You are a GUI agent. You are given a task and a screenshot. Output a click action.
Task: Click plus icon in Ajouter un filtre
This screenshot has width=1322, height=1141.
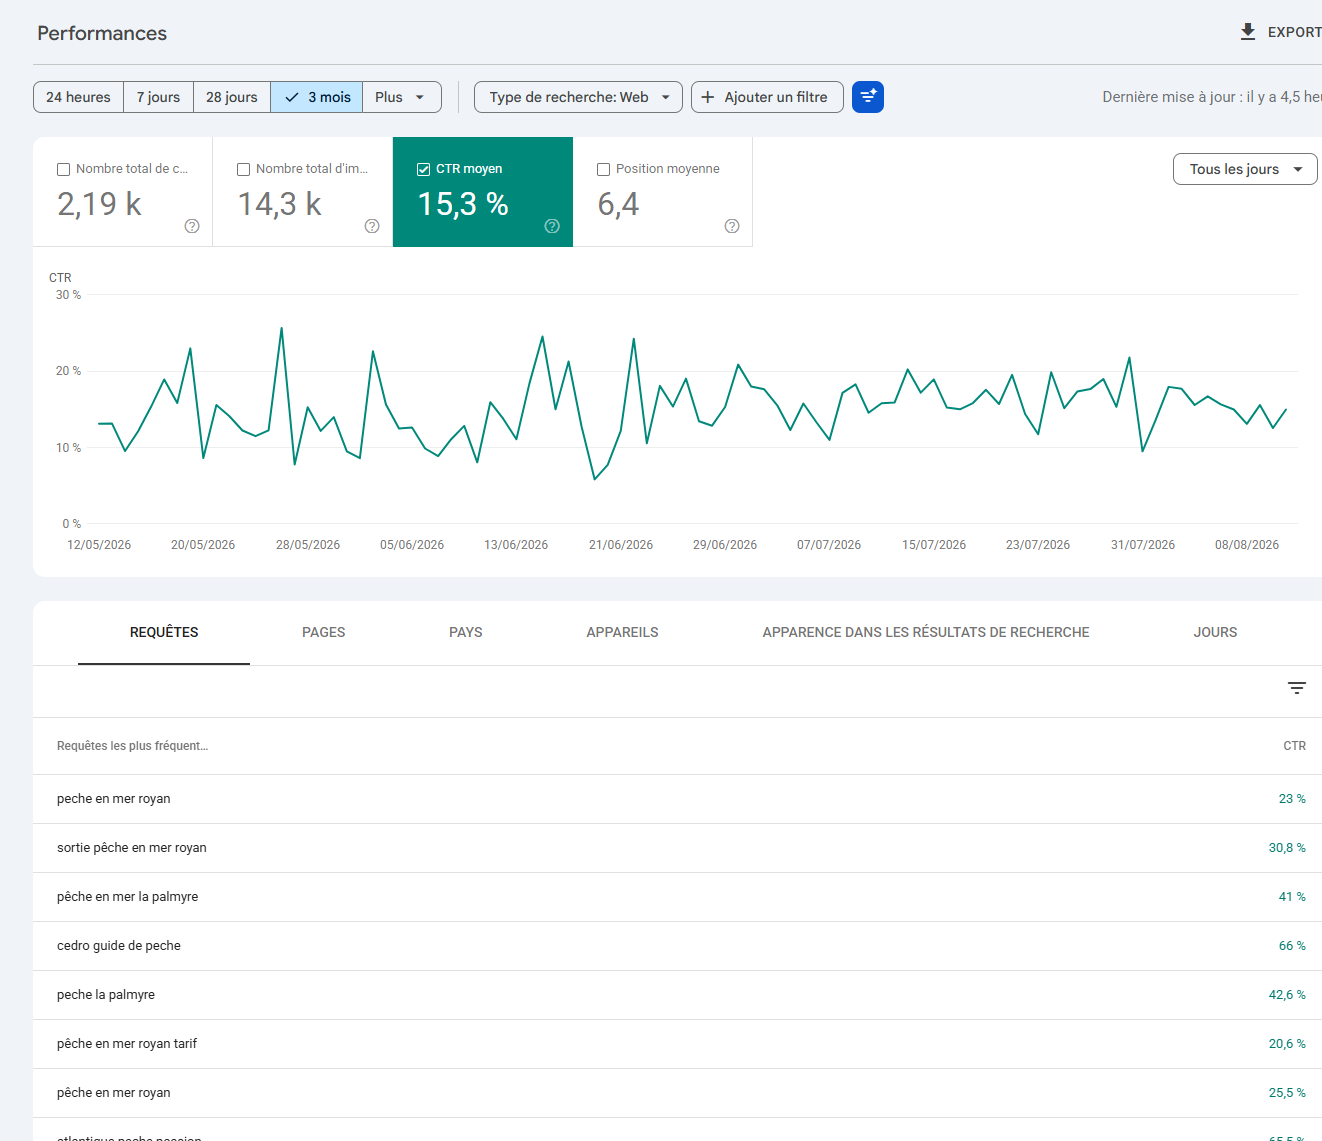708,97
